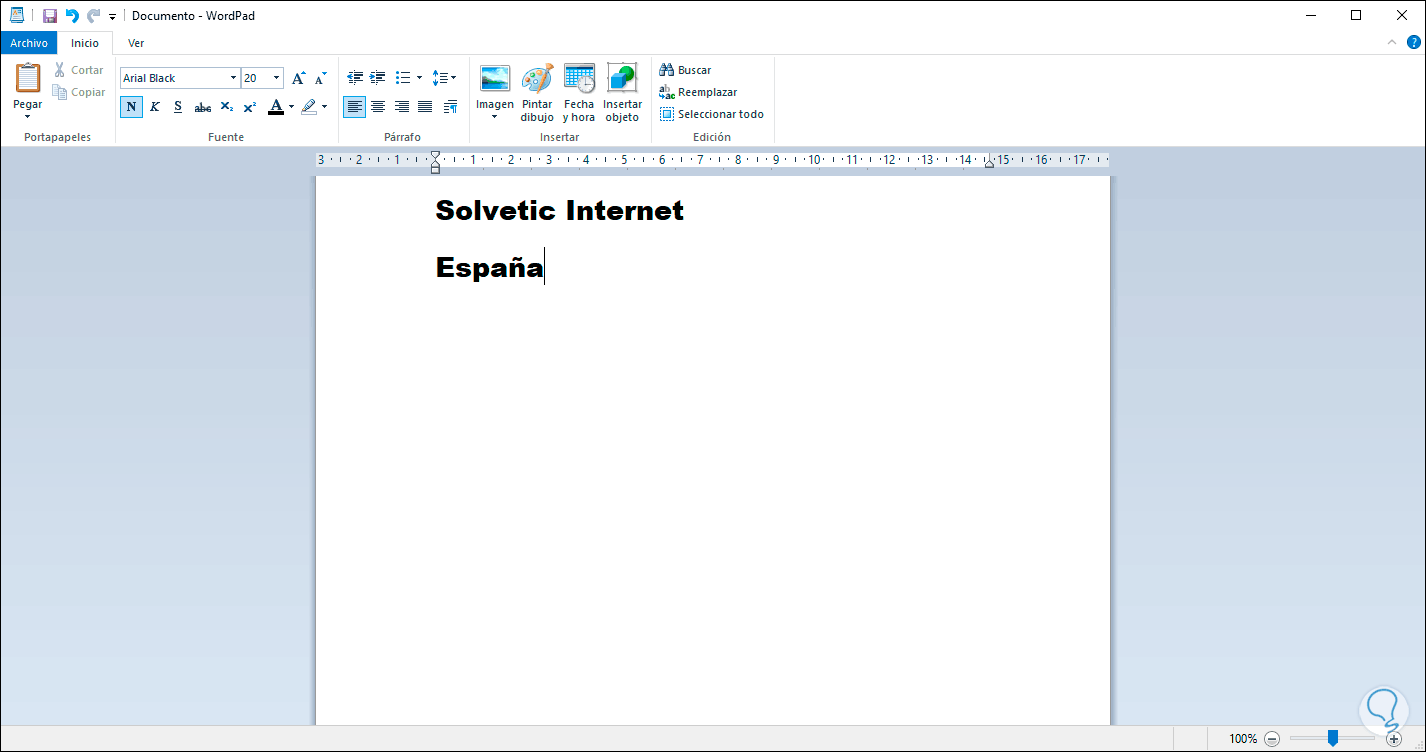
Task: Toggle strikethrough formatting
Action: click(203, 107)
